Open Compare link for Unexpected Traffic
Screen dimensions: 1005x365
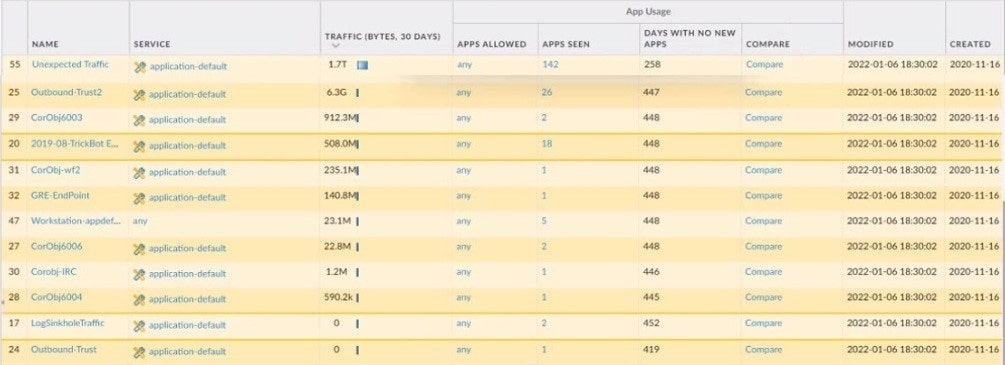[x=764, y=65]
